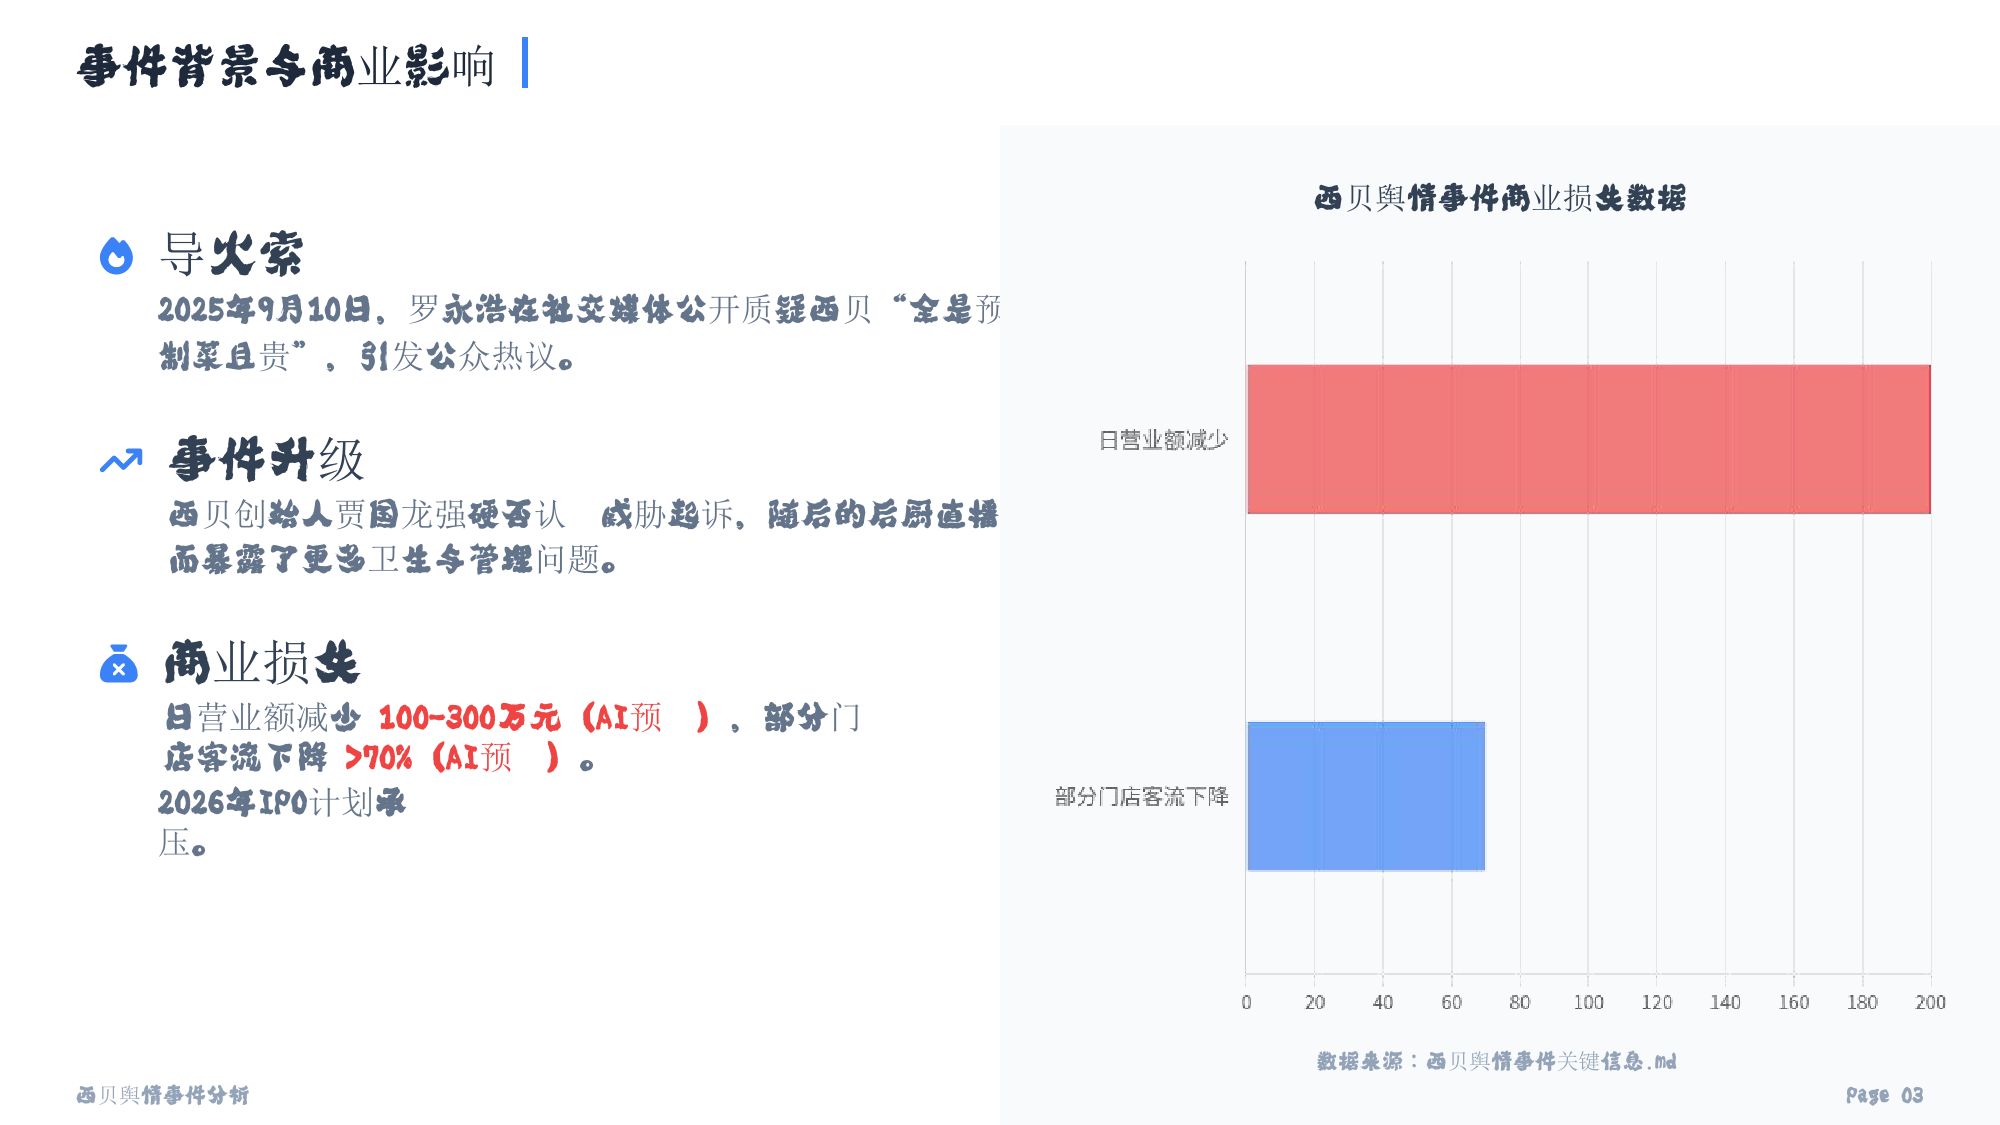
Task: Click the money bag icon beside 商业损失
Action: 118,663
